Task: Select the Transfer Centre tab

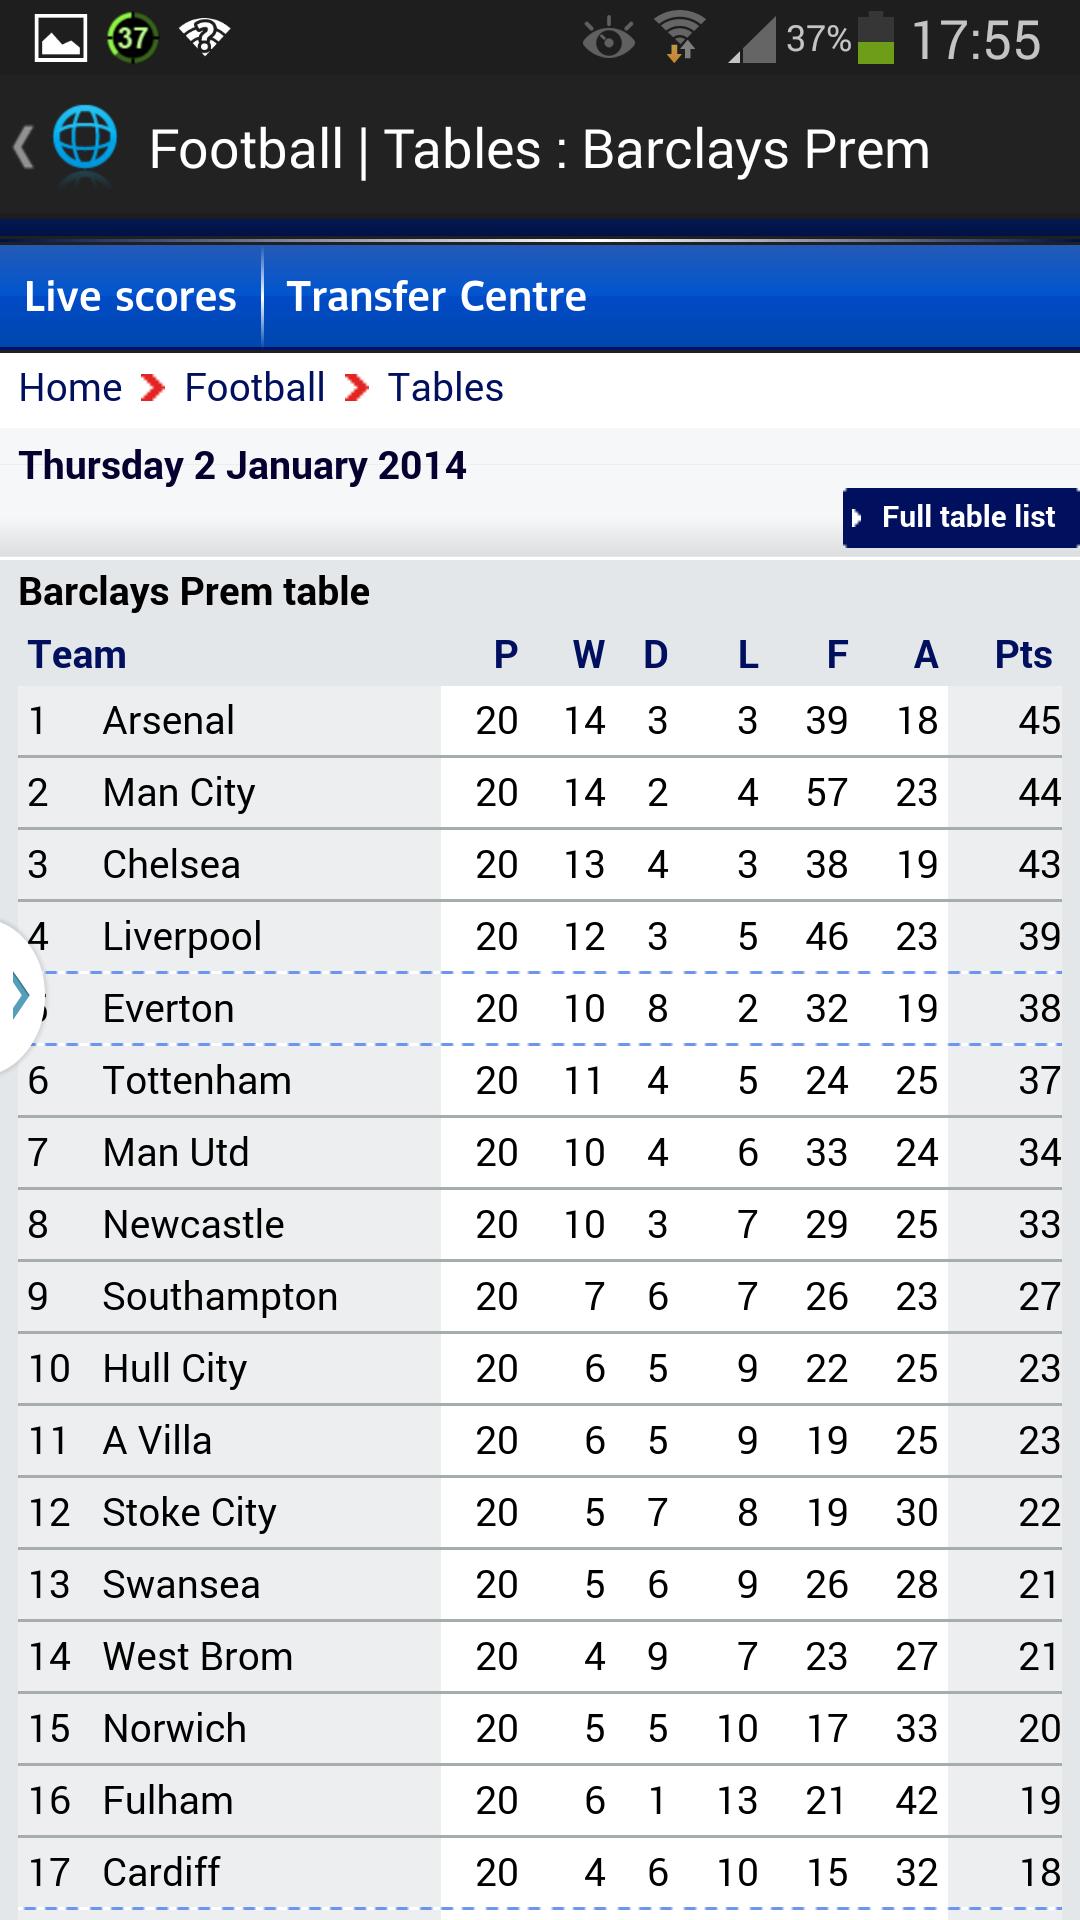Action: coord(437,297)
